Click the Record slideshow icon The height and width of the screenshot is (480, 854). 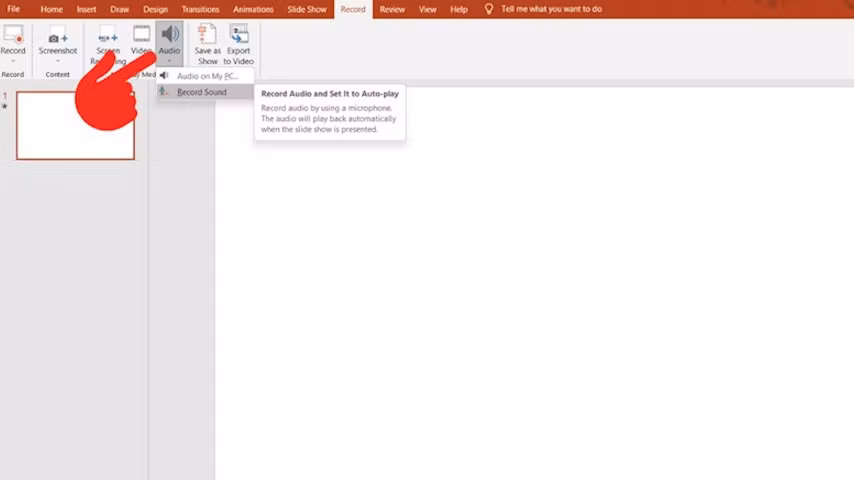pos(13,34)
